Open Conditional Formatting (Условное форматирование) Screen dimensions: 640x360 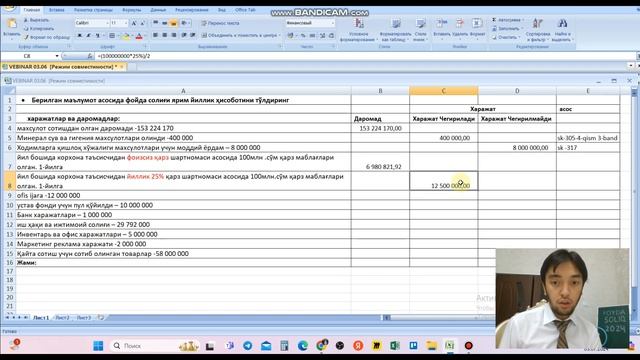click(359, 30)
